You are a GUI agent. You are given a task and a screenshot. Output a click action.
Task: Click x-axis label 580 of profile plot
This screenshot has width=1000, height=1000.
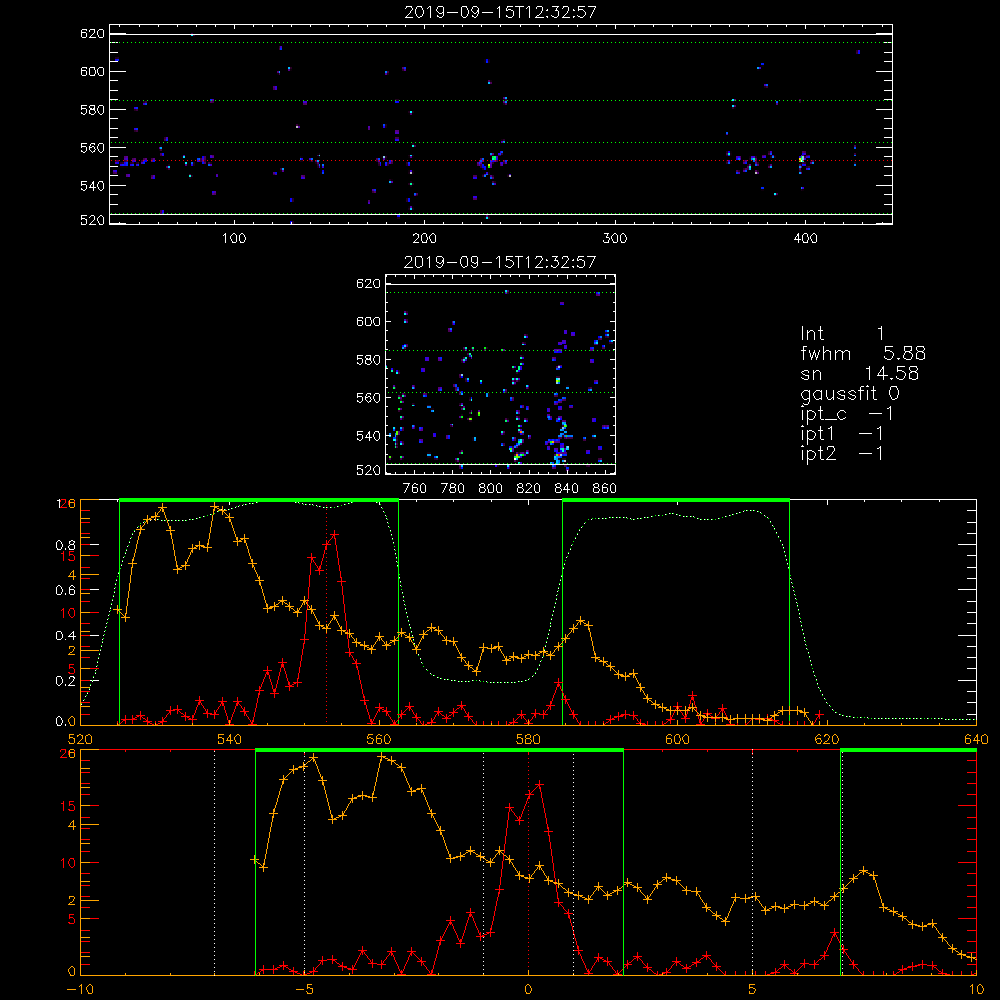[528, 739]
